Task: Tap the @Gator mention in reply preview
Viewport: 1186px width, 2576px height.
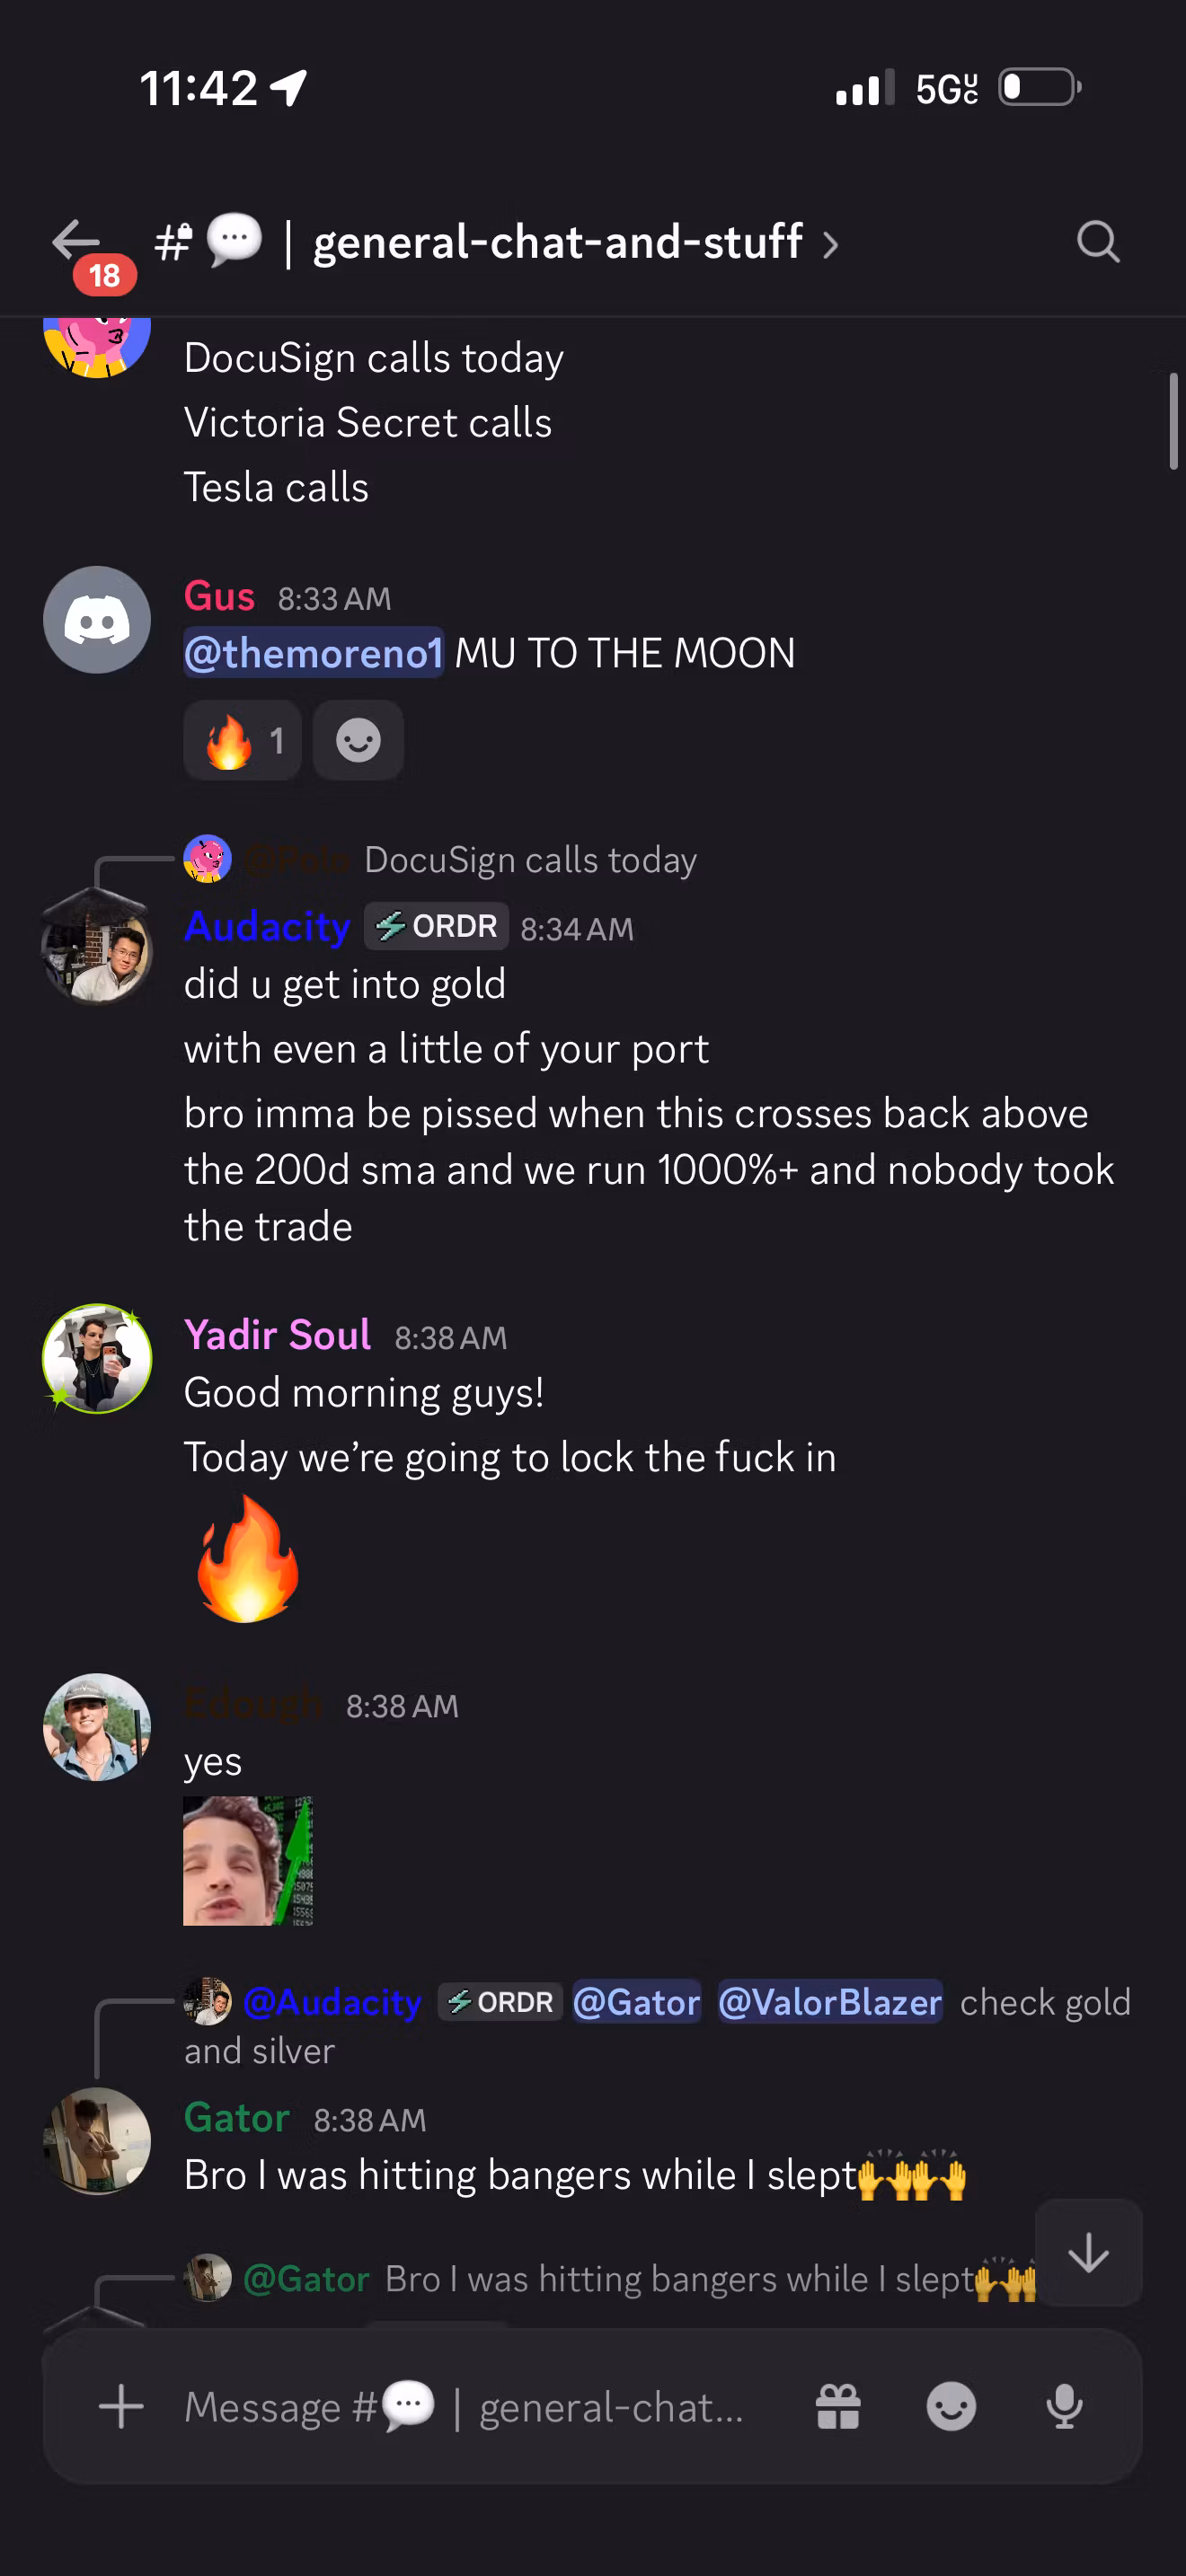Action: pyautogui.click(x=637, y=2002)
